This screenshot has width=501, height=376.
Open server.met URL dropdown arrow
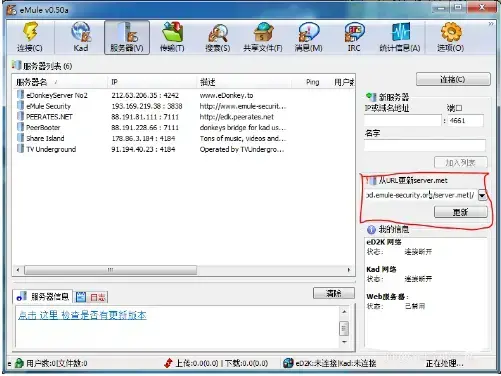coord(482,195)
